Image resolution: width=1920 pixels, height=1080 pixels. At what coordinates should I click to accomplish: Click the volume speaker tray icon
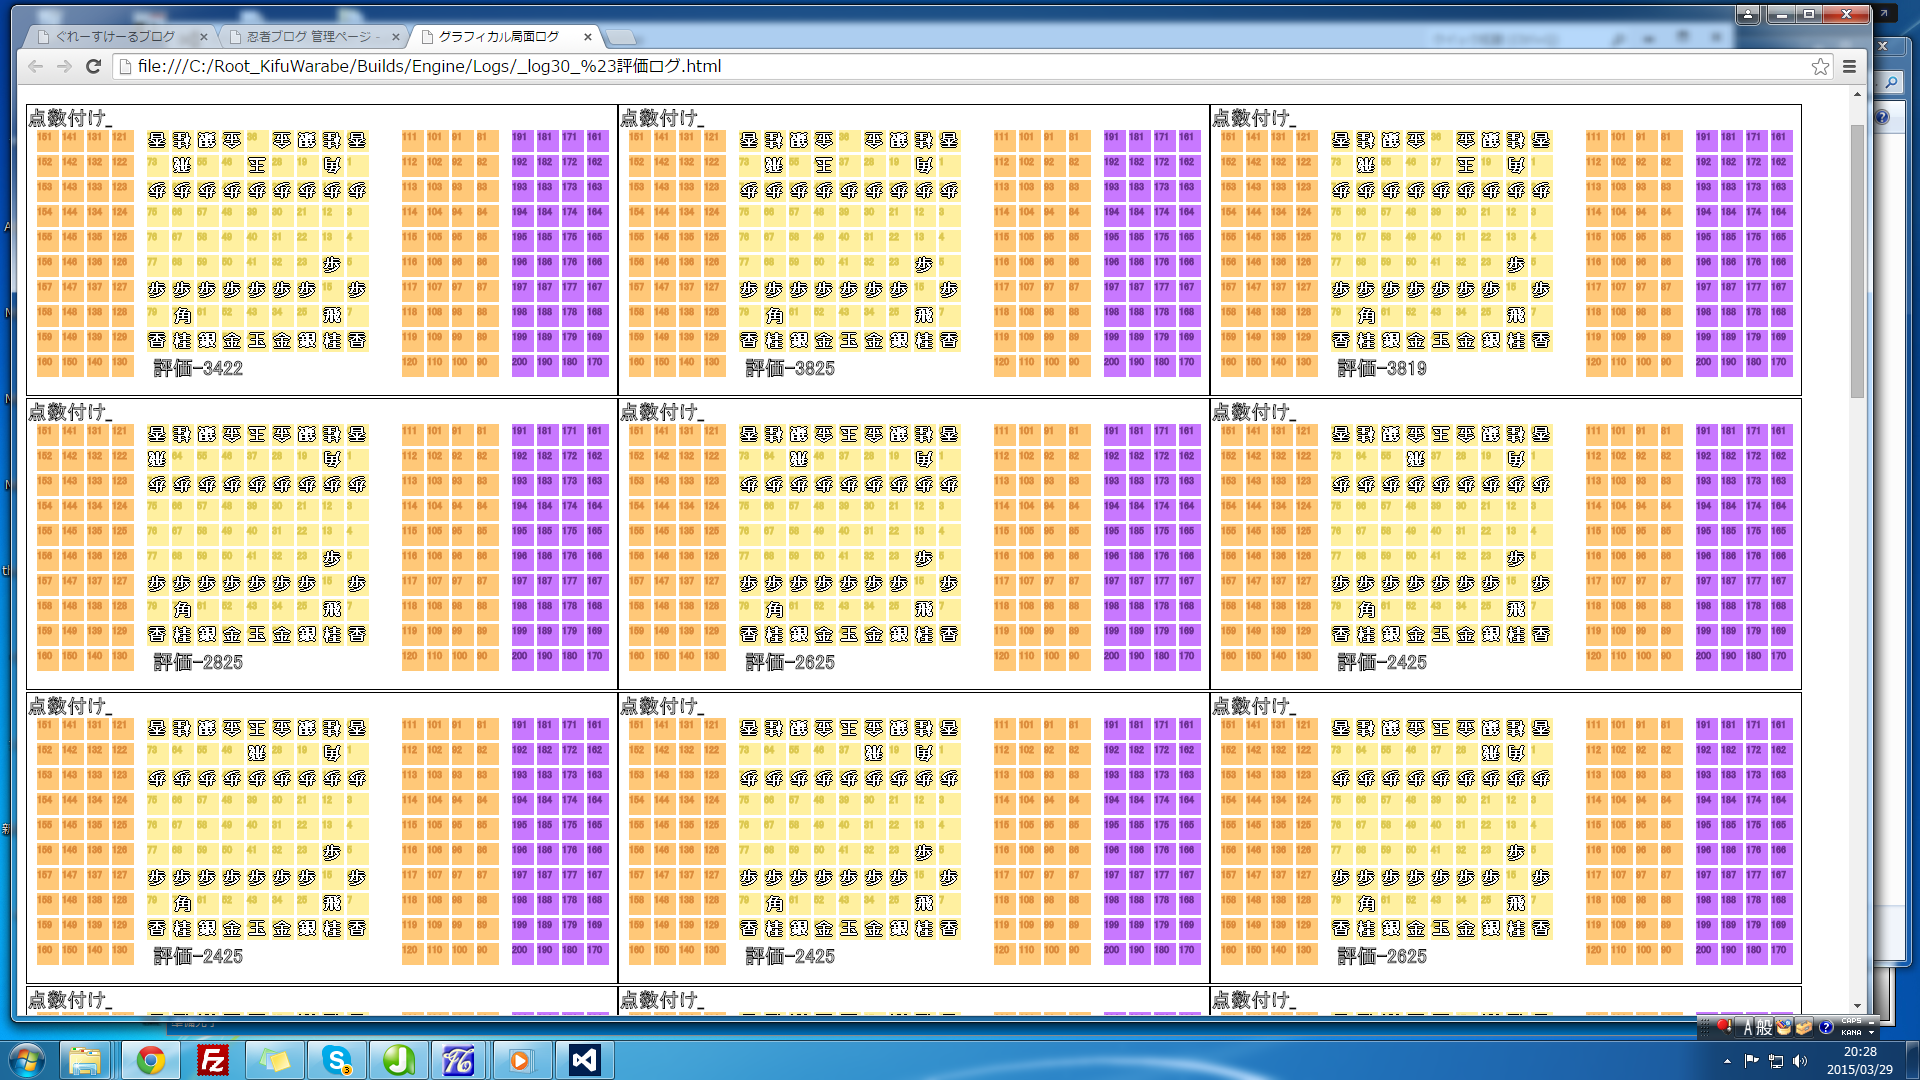[x=1800, y=1061]
